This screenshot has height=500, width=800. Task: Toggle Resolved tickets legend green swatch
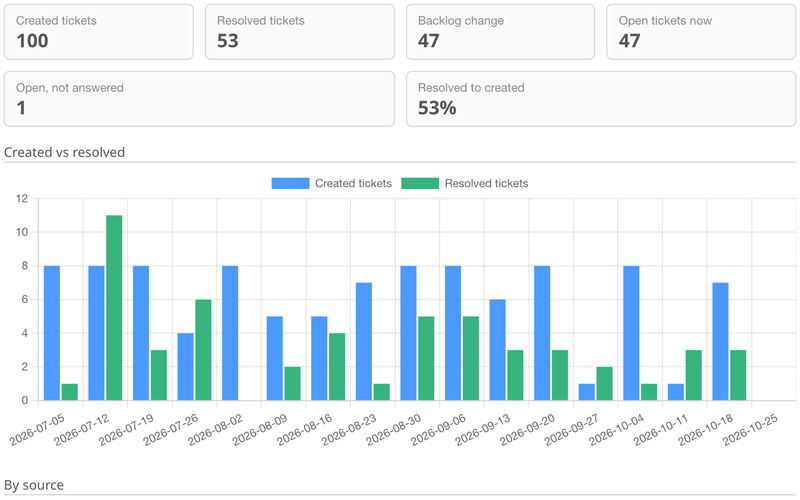(x=420, y=183)
